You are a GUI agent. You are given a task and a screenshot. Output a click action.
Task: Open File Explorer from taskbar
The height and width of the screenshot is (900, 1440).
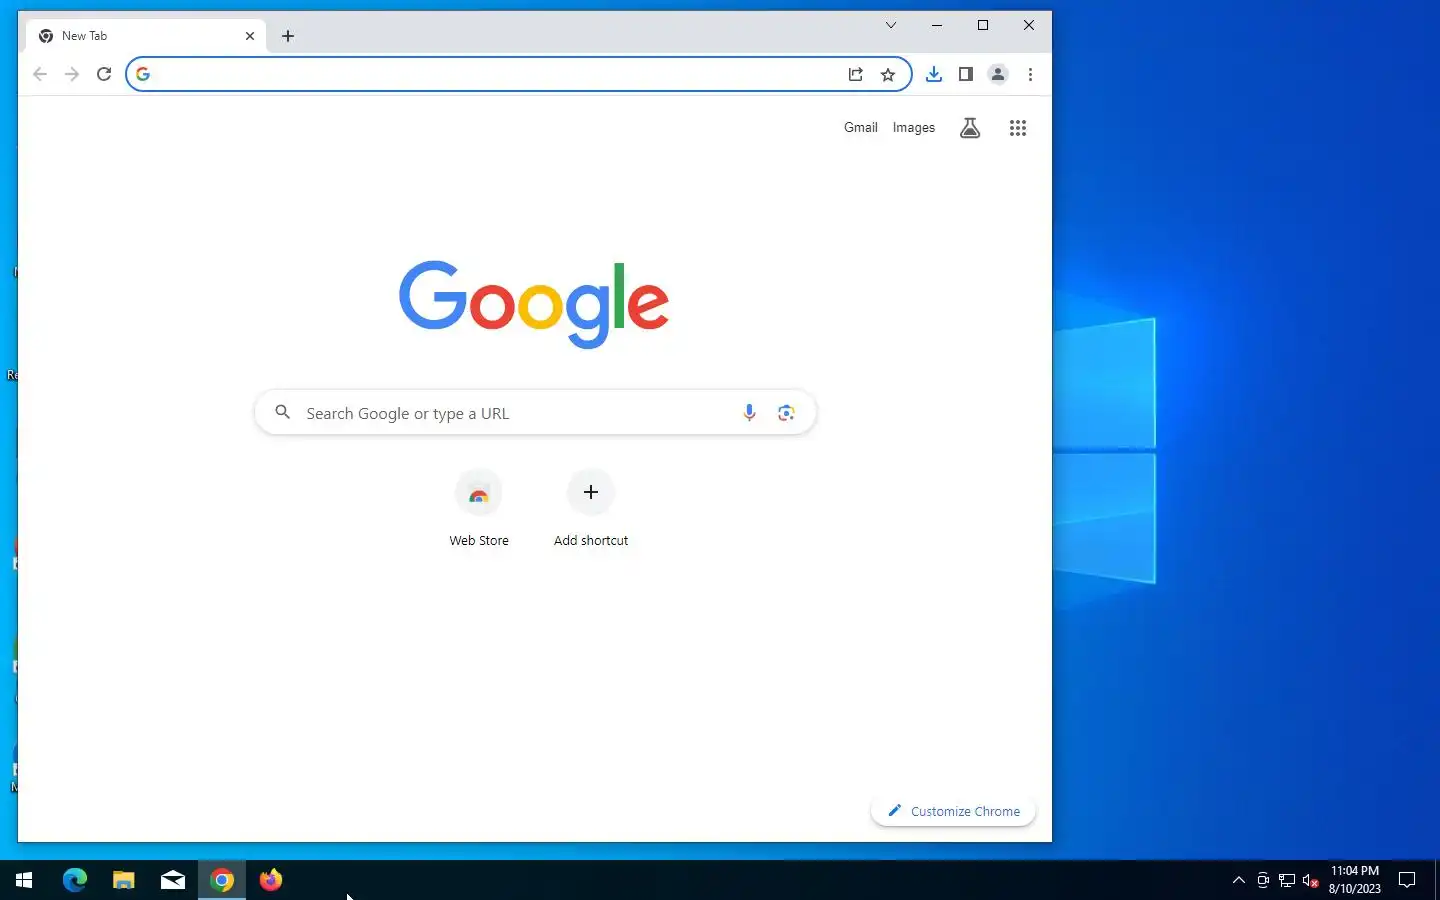pos(124,880)
